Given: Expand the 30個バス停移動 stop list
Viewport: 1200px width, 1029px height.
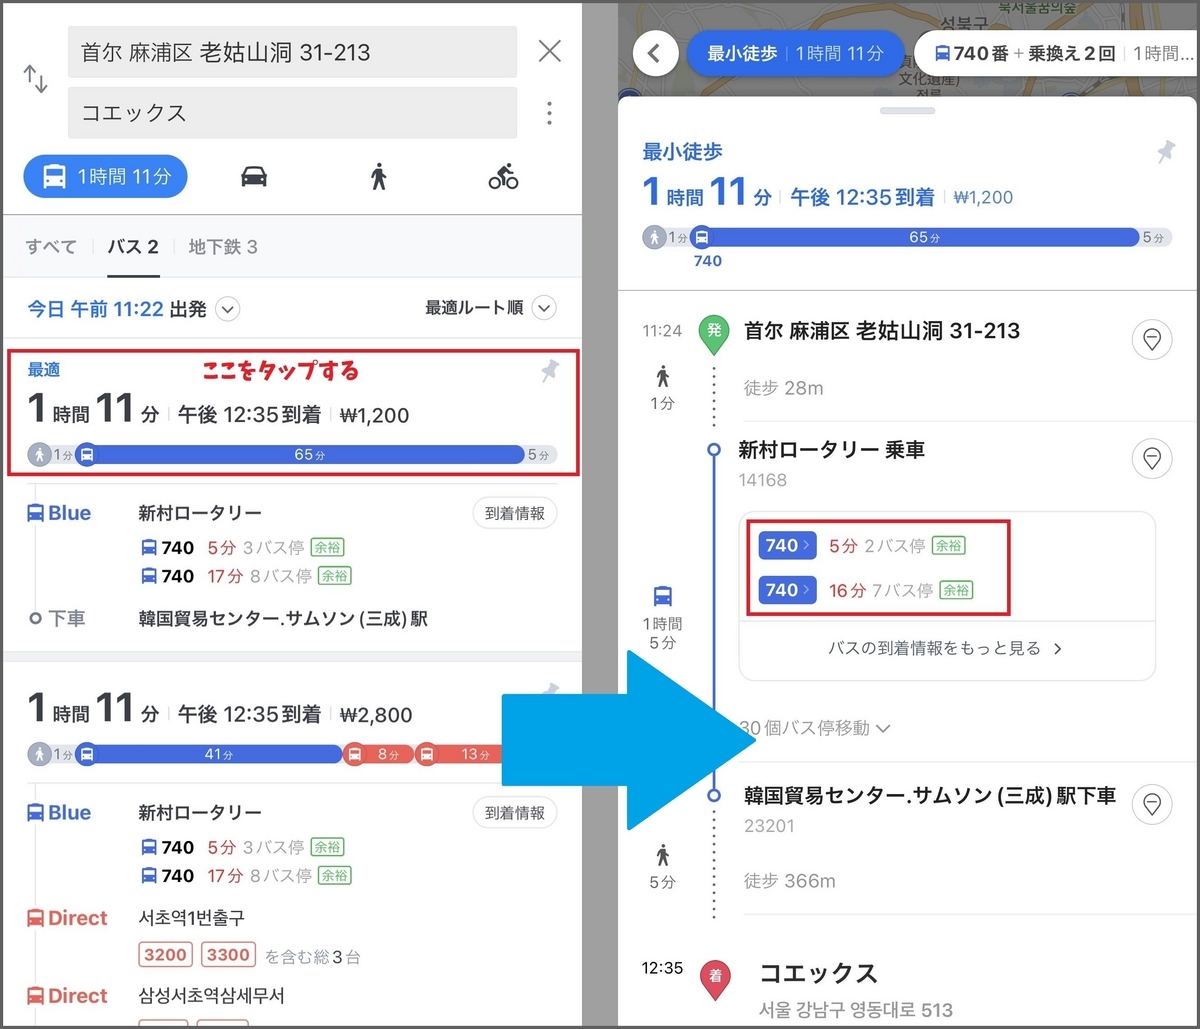Looking at the screenshot, I should [815, 728].
